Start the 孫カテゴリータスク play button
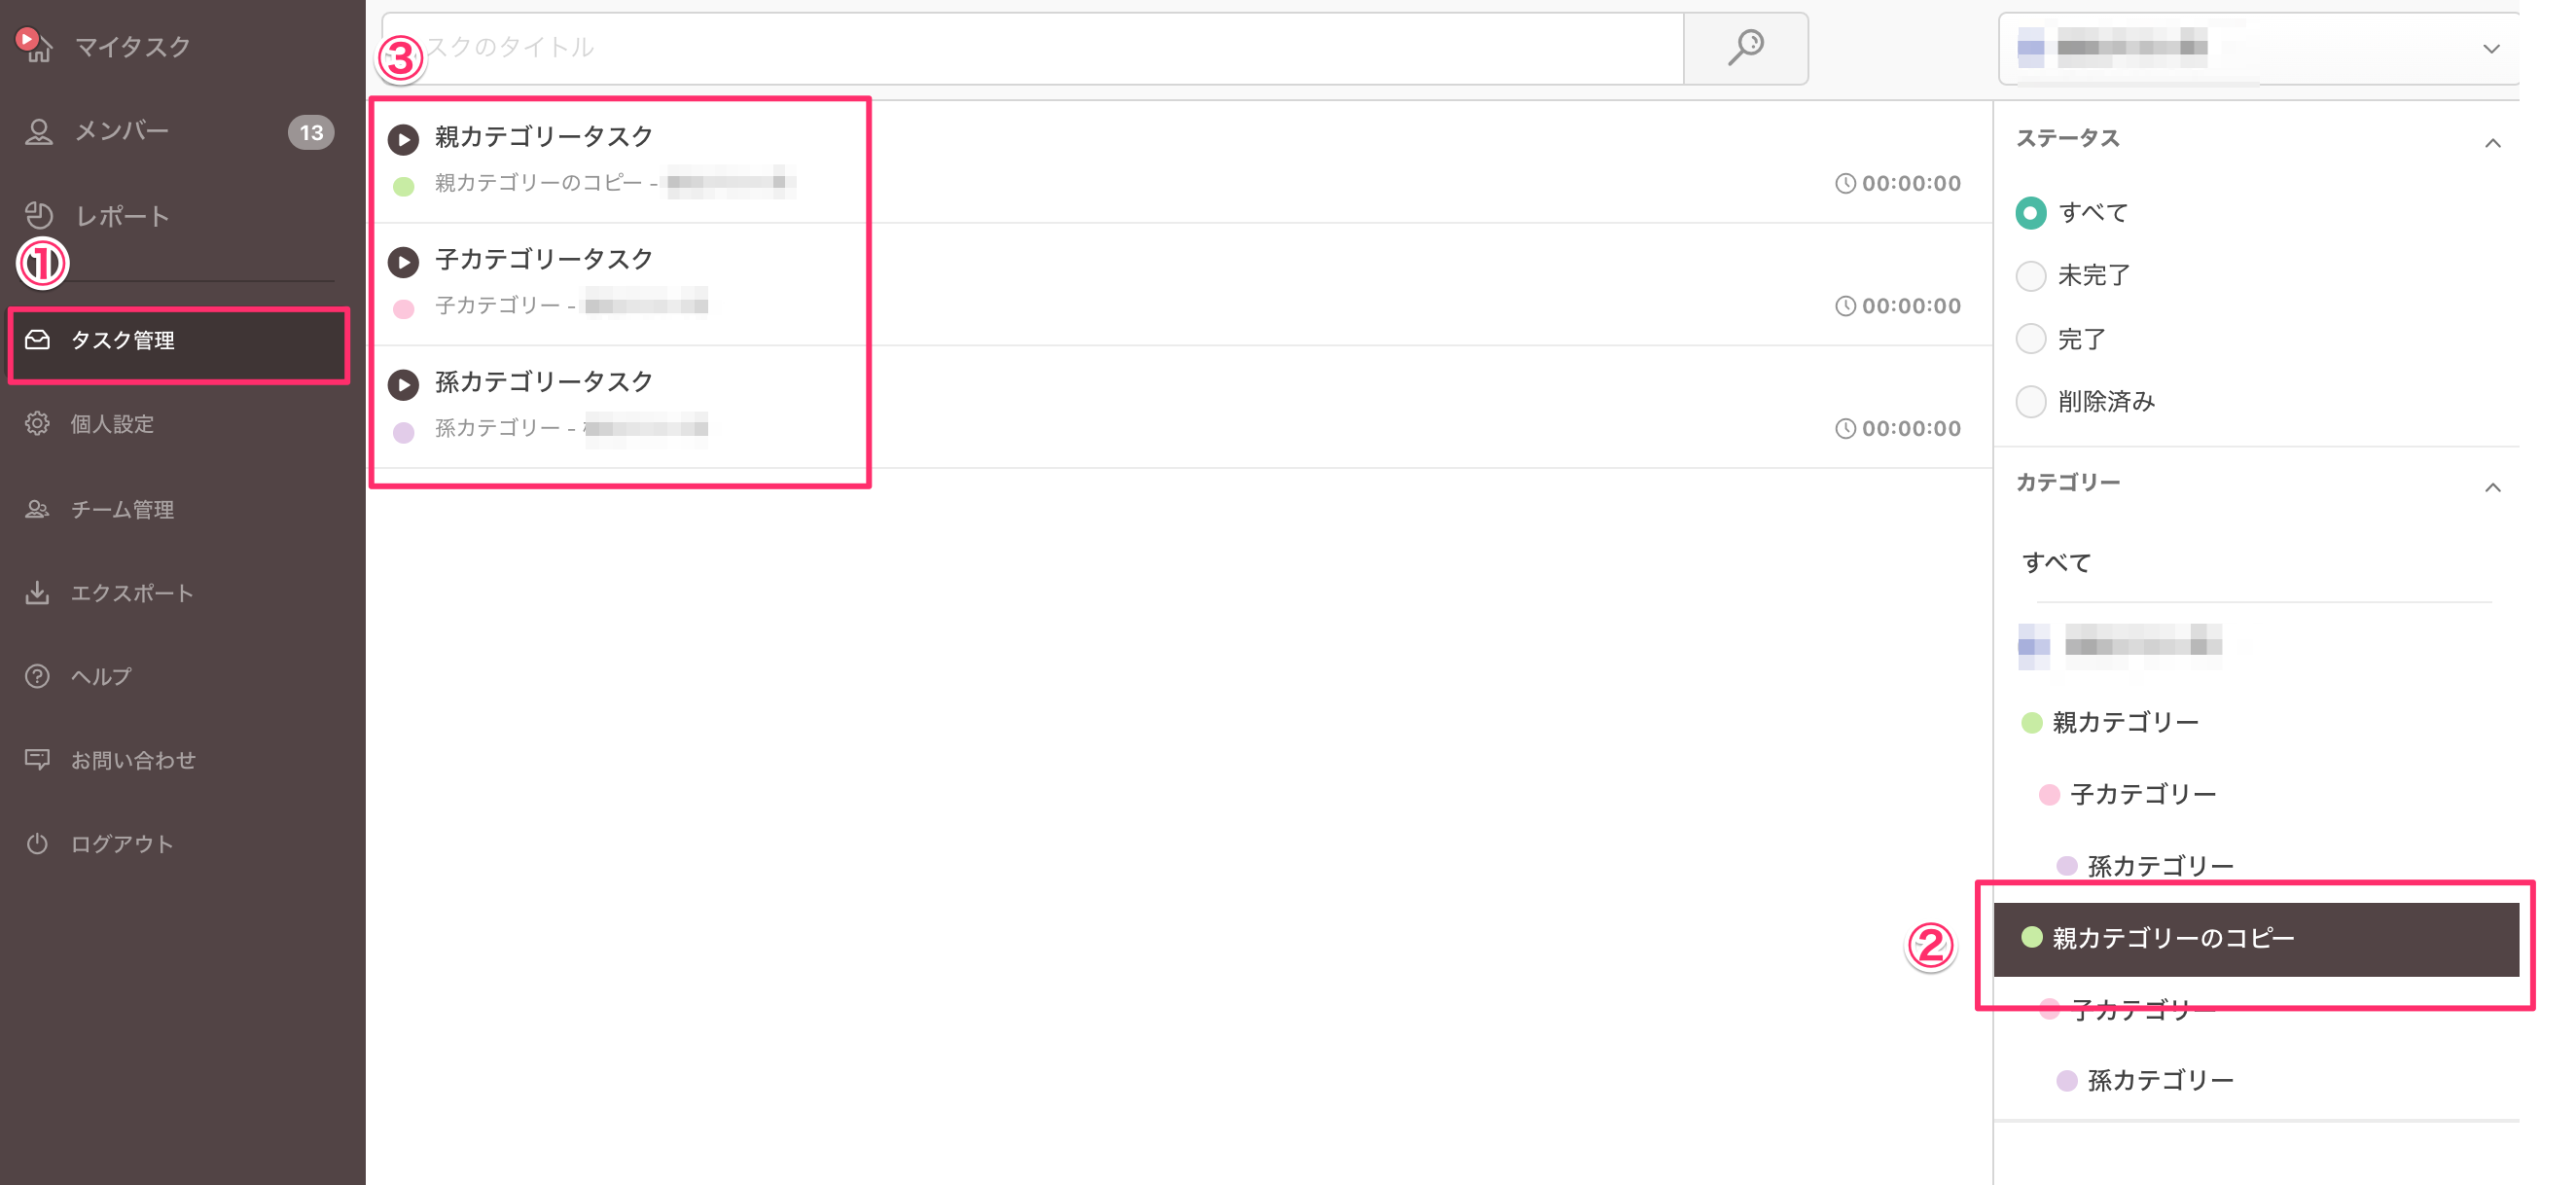 coord(403,384)
